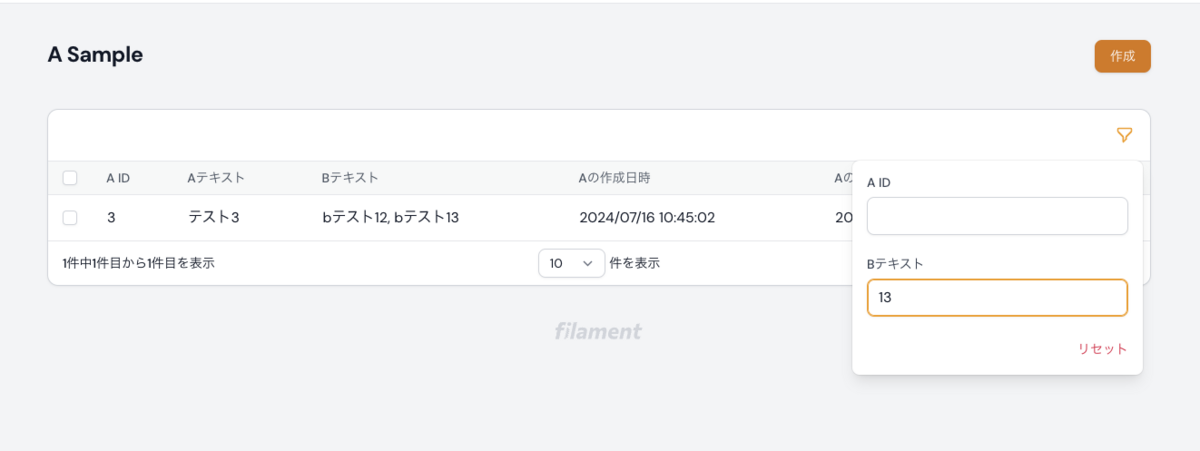
Task: Click the Aテキスト column header
Action: click(x=216, y=178)
